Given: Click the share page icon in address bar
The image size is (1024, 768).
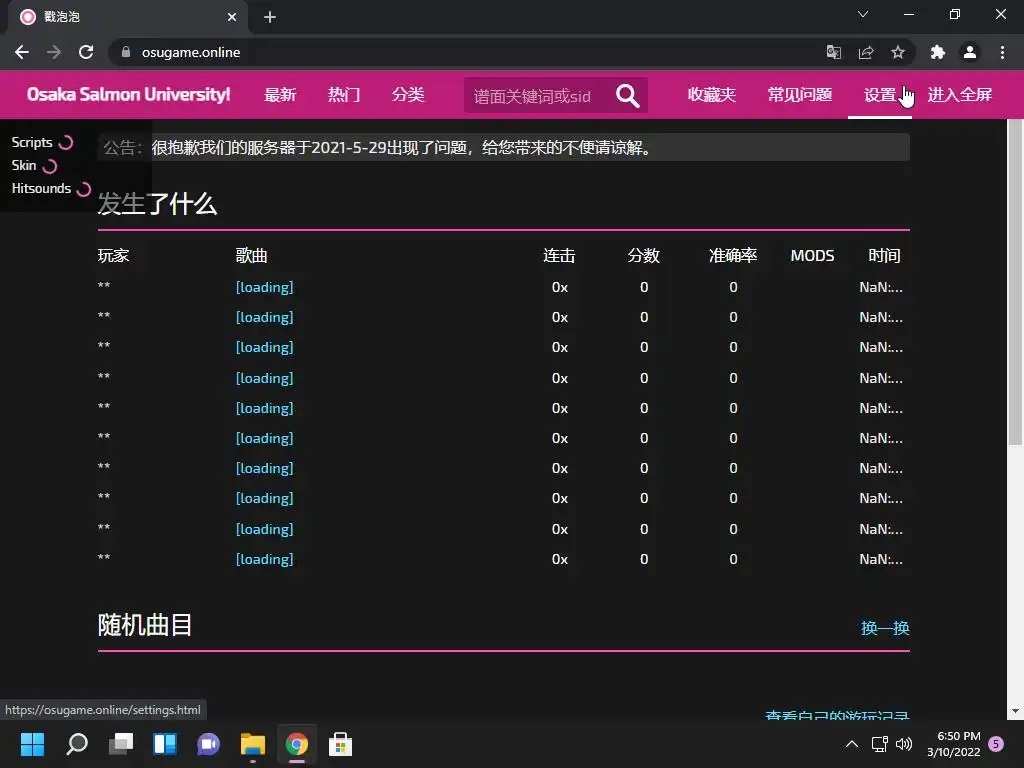Looking at the screenshot, I should (x=866, y=52).
